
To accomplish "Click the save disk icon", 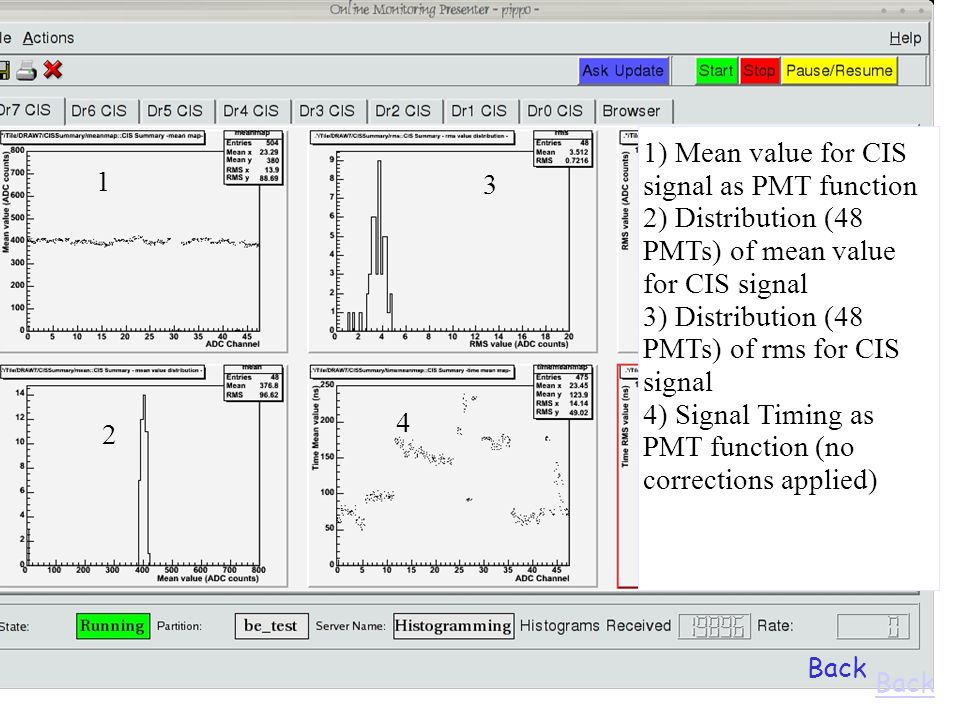I will (4, 70).
